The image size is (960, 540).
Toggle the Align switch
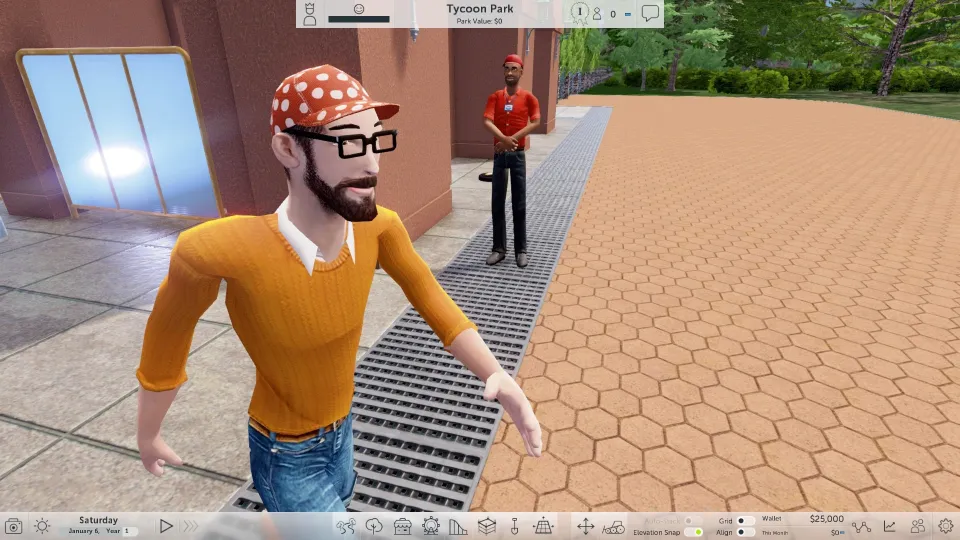click(x=744, y=532)
